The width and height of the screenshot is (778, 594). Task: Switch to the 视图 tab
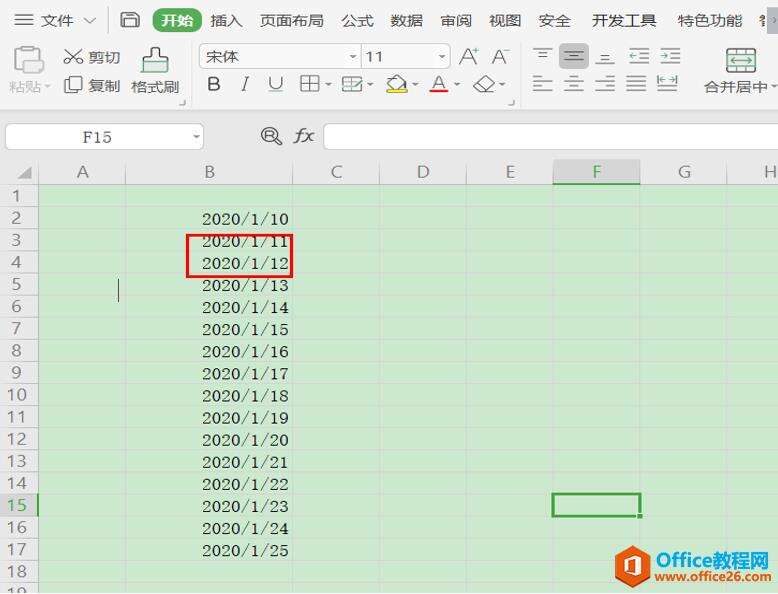point(505,20)
